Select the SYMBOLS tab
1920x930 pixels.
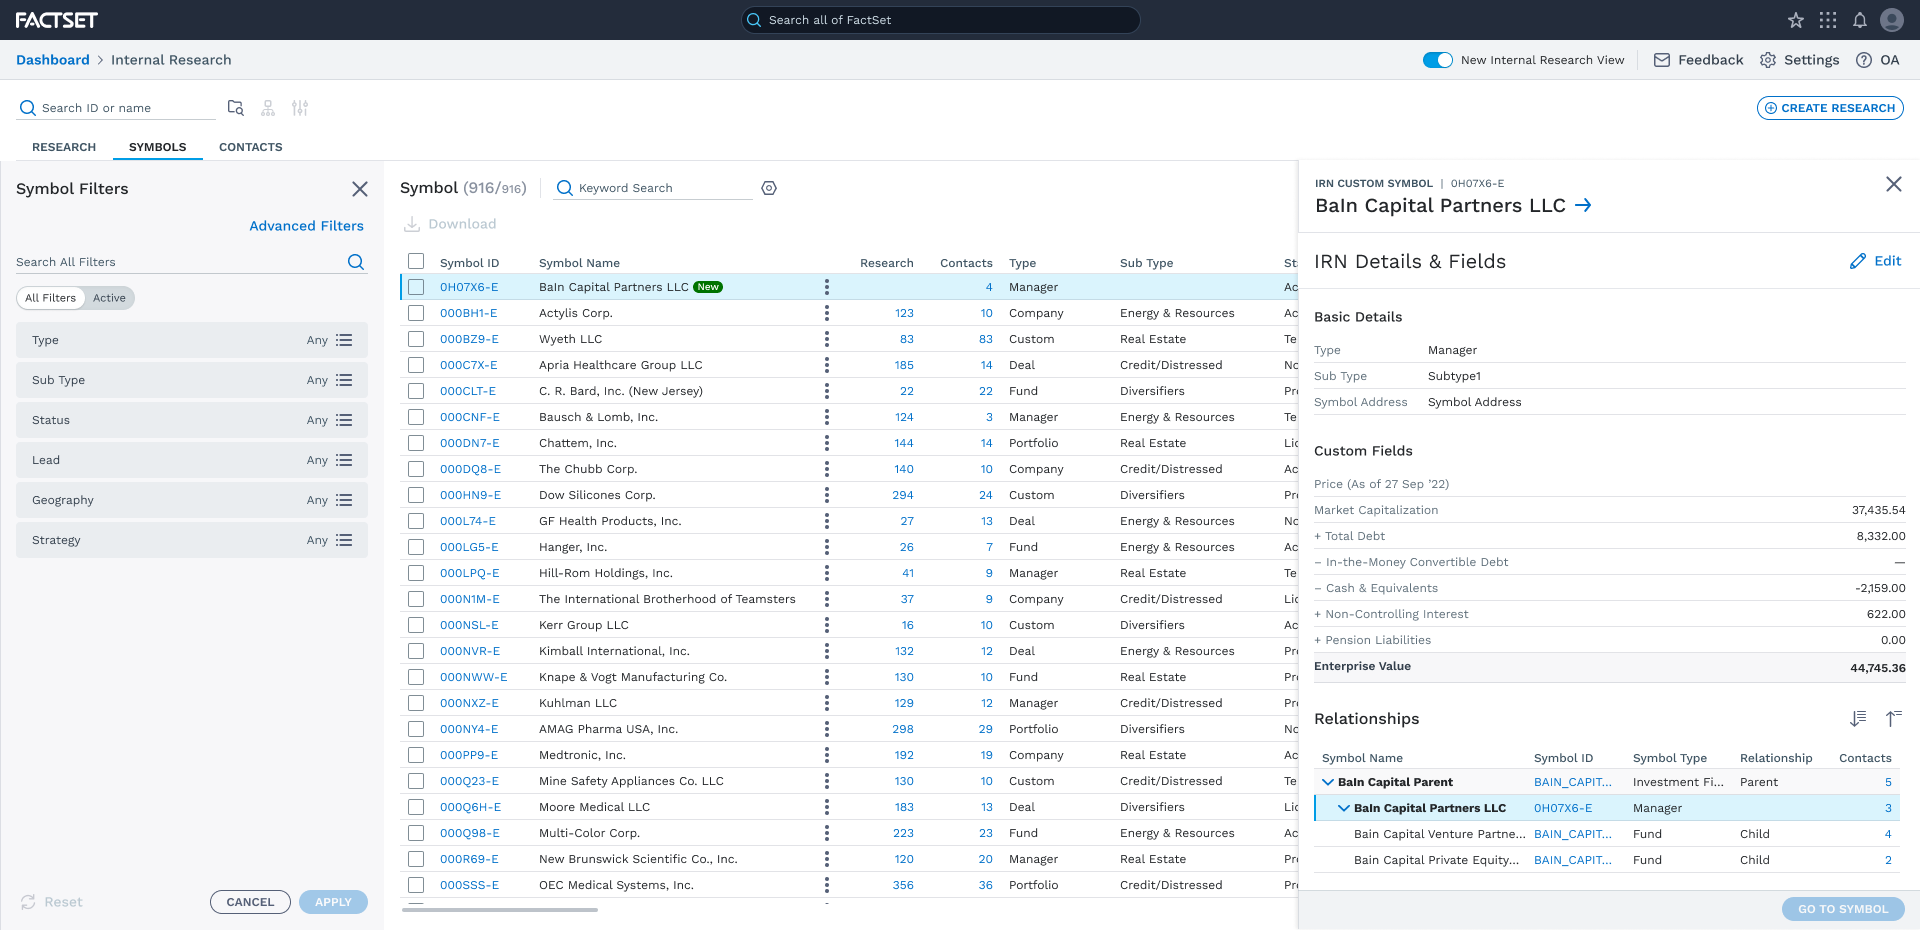(x=158, y=147)
